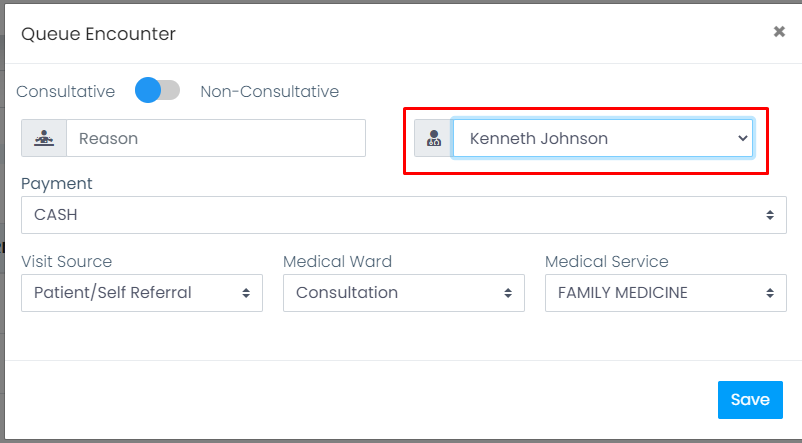
Task: Open the Consultation ward dropdown
Action: click(404, 293)
